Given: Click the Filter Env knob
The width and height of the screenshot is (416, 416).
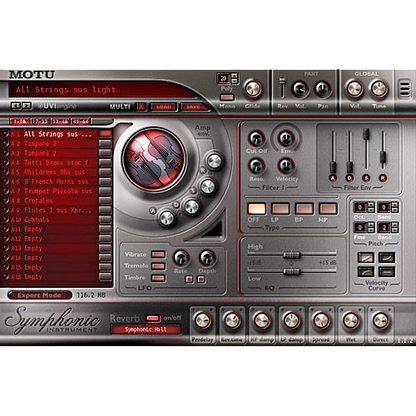Looking at the screenshot, I should click(x=286, y=139).
